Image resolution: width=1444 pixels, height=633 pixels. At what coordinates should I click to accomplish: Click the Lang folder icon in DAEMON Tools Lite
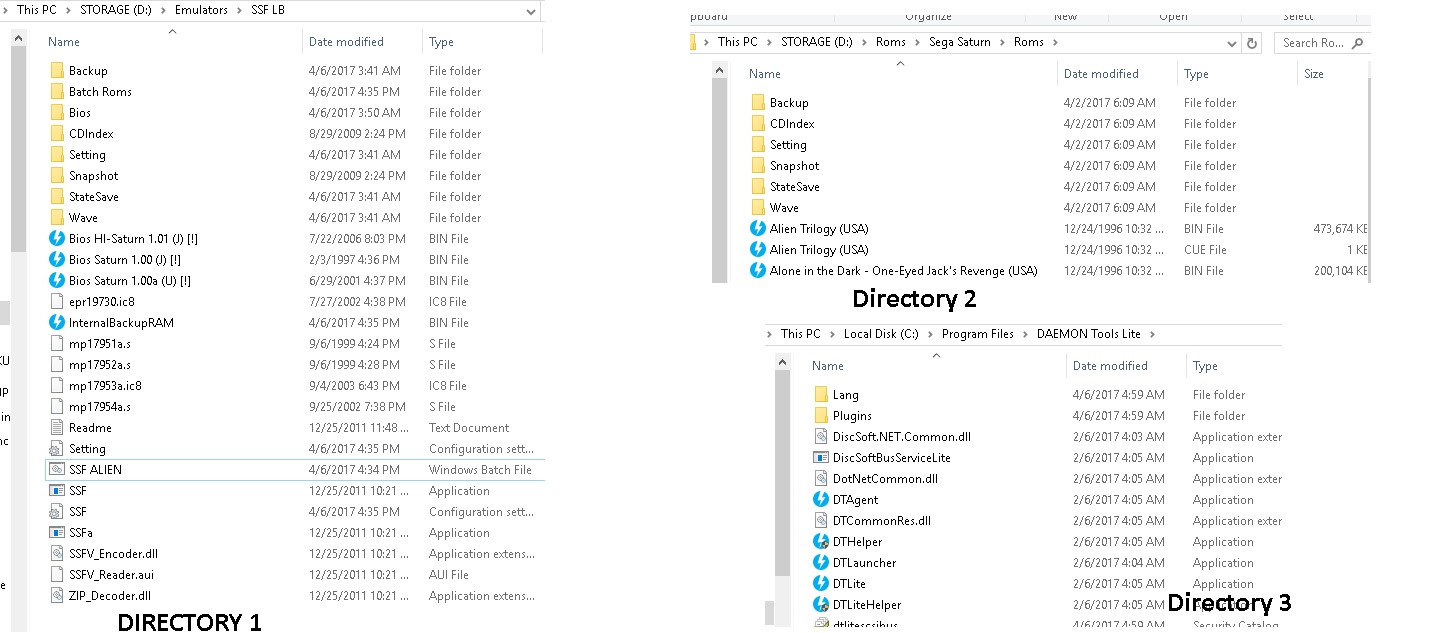pos(821,395)
